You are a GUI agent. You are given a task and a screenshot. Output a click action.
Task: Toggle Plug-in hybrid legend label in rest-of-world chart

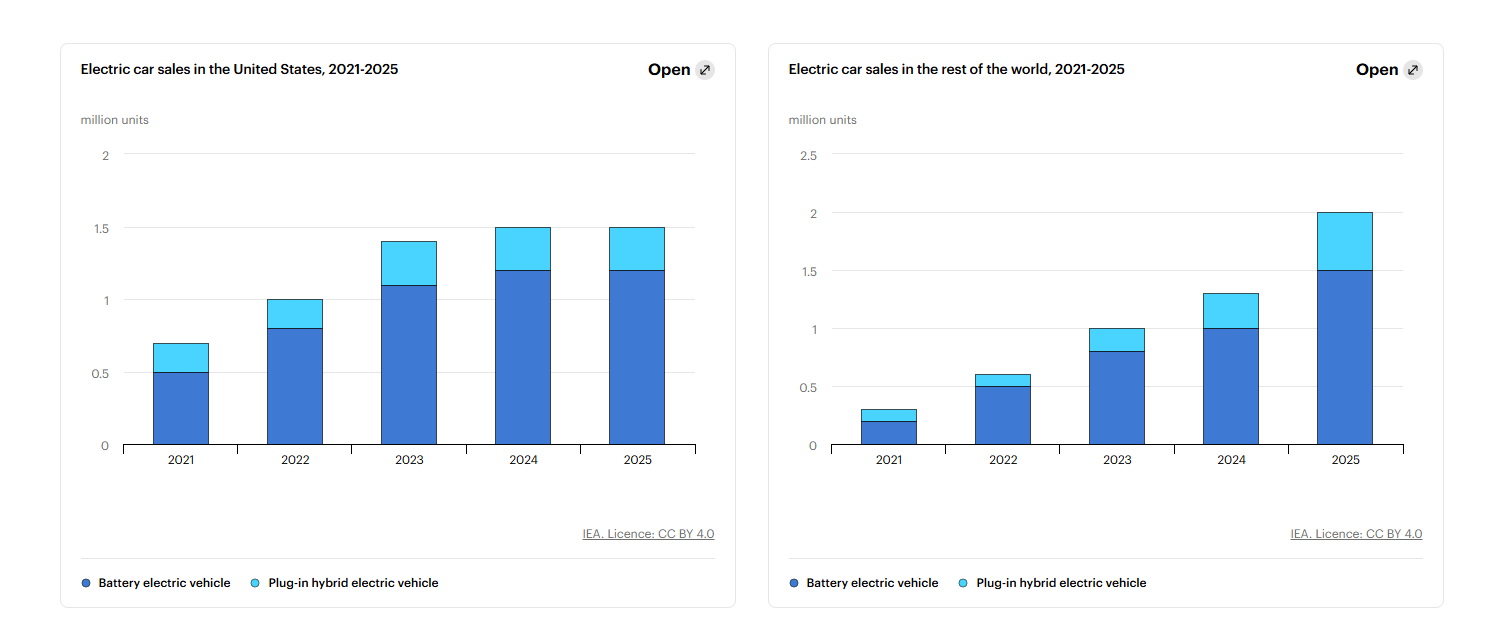[1061, 583]
